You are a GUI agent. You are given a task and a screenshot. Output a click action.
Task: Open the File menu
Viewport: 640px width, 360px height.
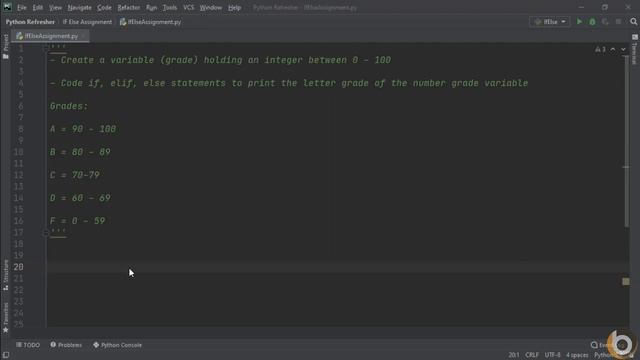[x=22, y=8]
